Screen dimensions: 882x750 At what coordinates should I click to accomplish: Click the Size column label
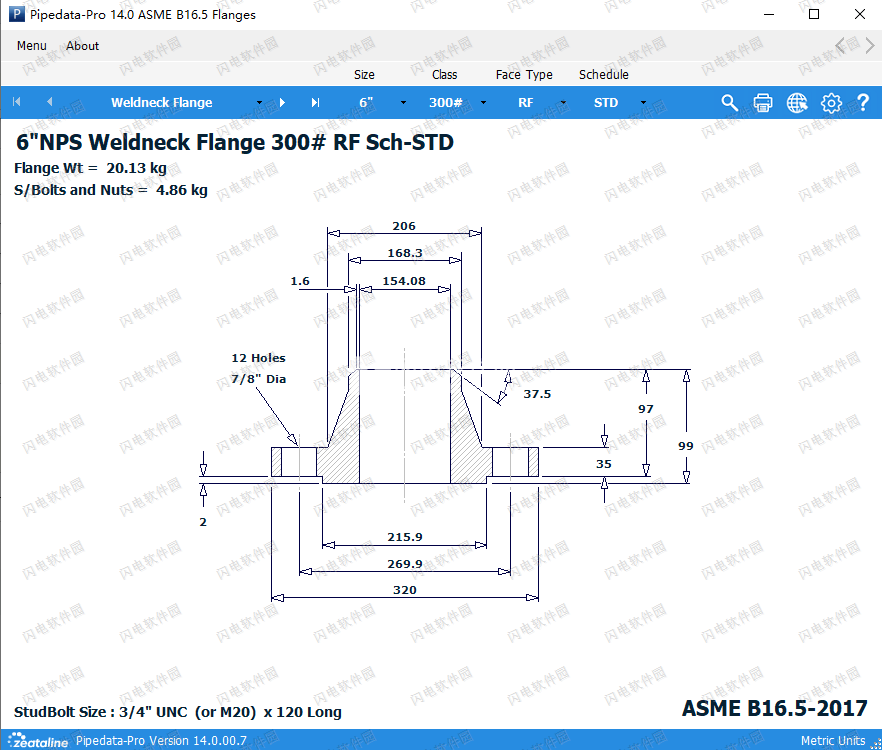click(x=364, y=74)
